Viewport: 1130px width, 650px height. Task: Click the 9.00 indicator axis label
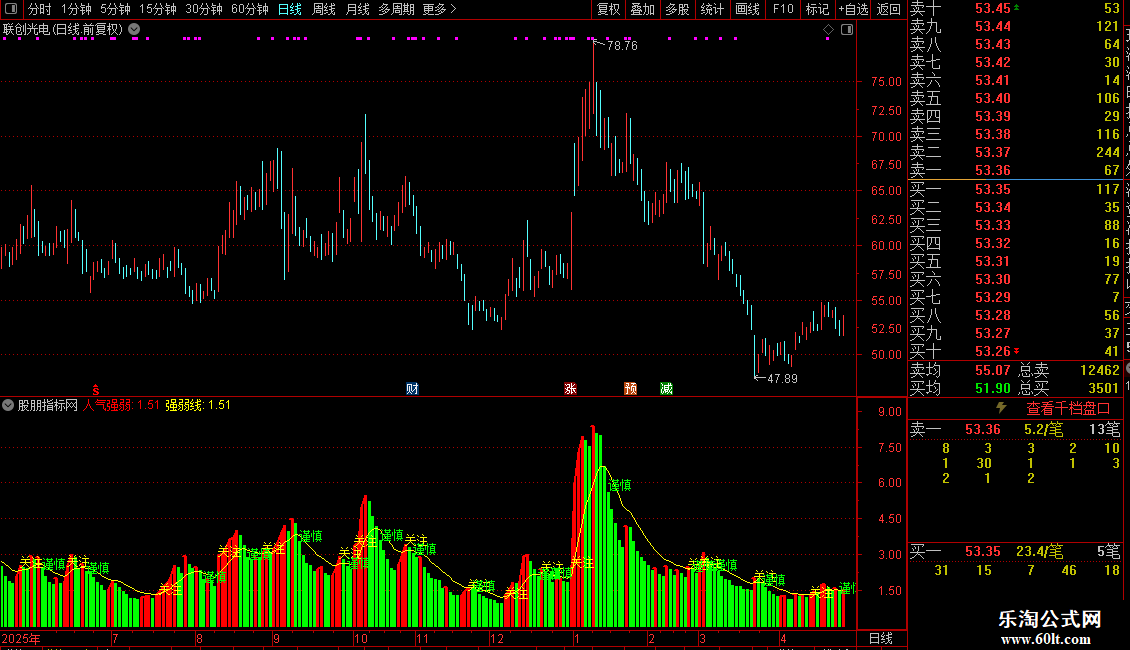[x=890, y=412]
